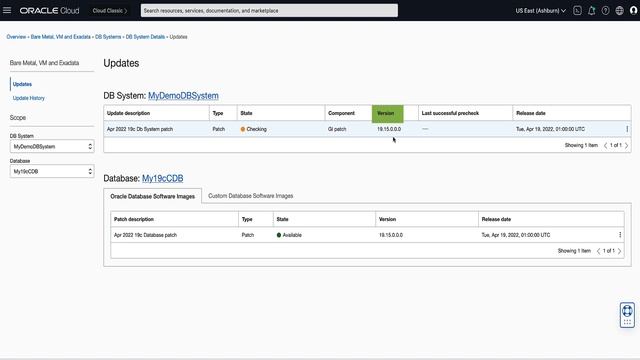640x360 pixels.
Task: Click the Apr 2022 19c Db System patch cell
Action: pos(140,129)
